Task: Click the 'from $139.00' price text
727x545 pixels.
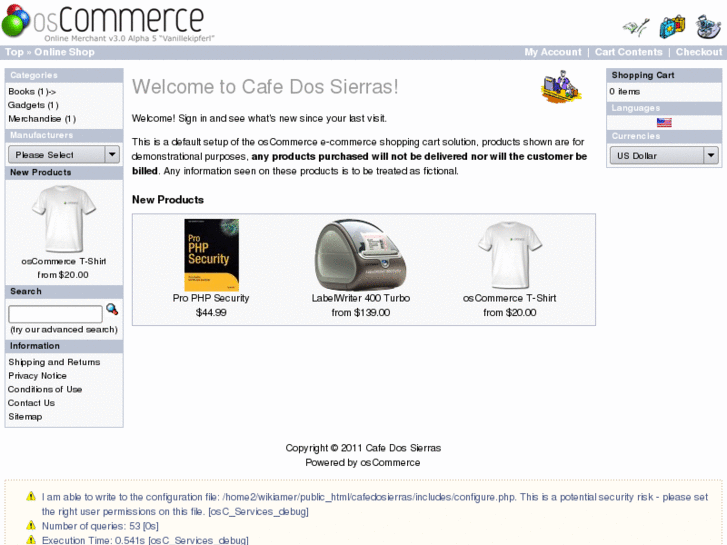Action: (x=361, y=312)
